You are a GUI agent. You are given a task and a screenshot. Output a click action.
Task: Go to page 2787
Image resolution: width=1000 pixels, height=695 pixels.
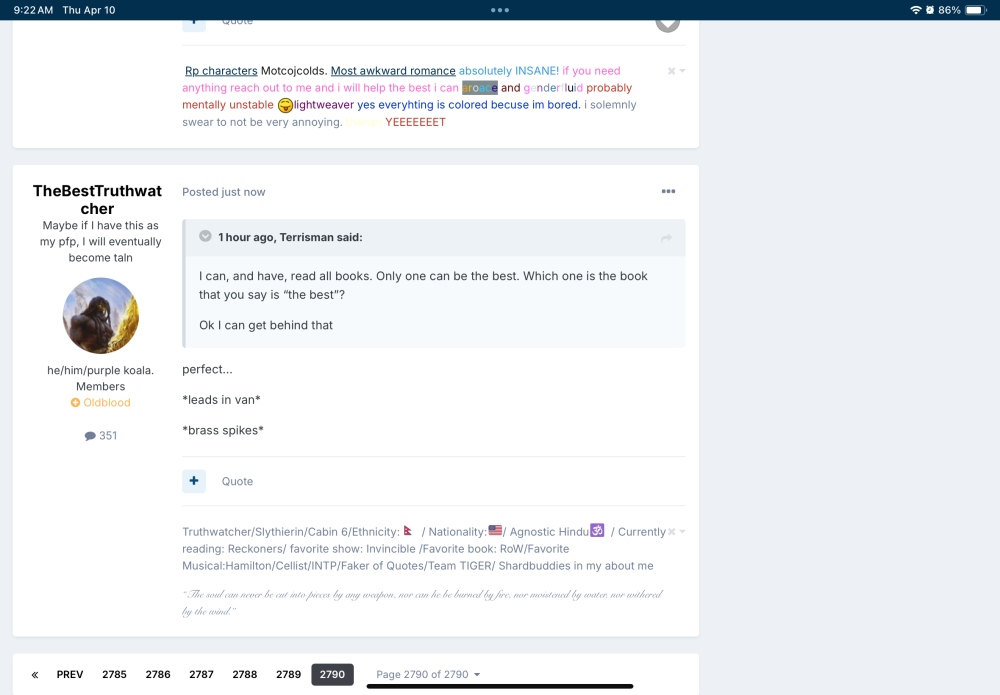tap(201, 675)
